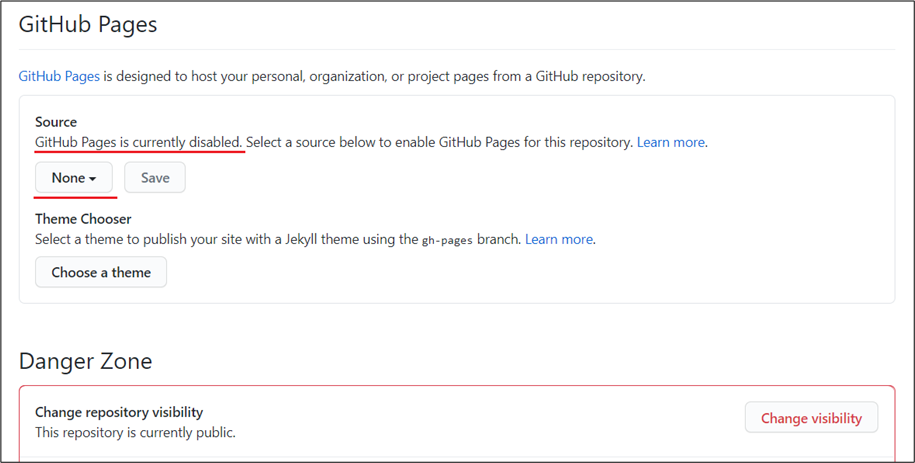Click text 'GitHub Pages is currently disabled.'
Image resolution: width=915 pixels, height=463 pixels.
tap(139, 142)
